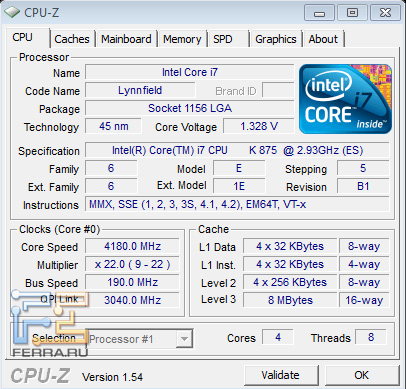Viewport: 406px width, 389px height.
Task: Click the Level 2 size '4 x 256 KBytes'
Action: [290, 282]
